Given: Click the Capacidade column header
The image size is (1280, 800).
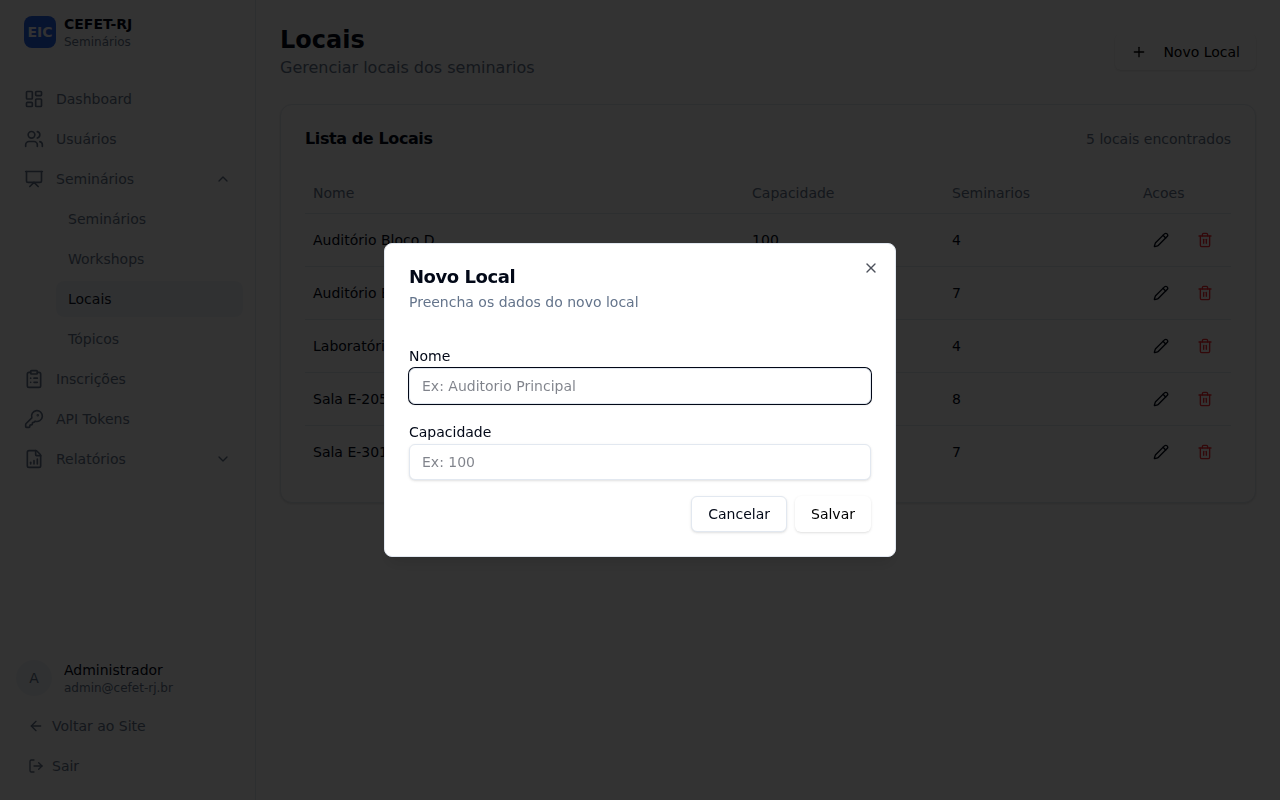Looking at the screenshot, I should [793, 193].
